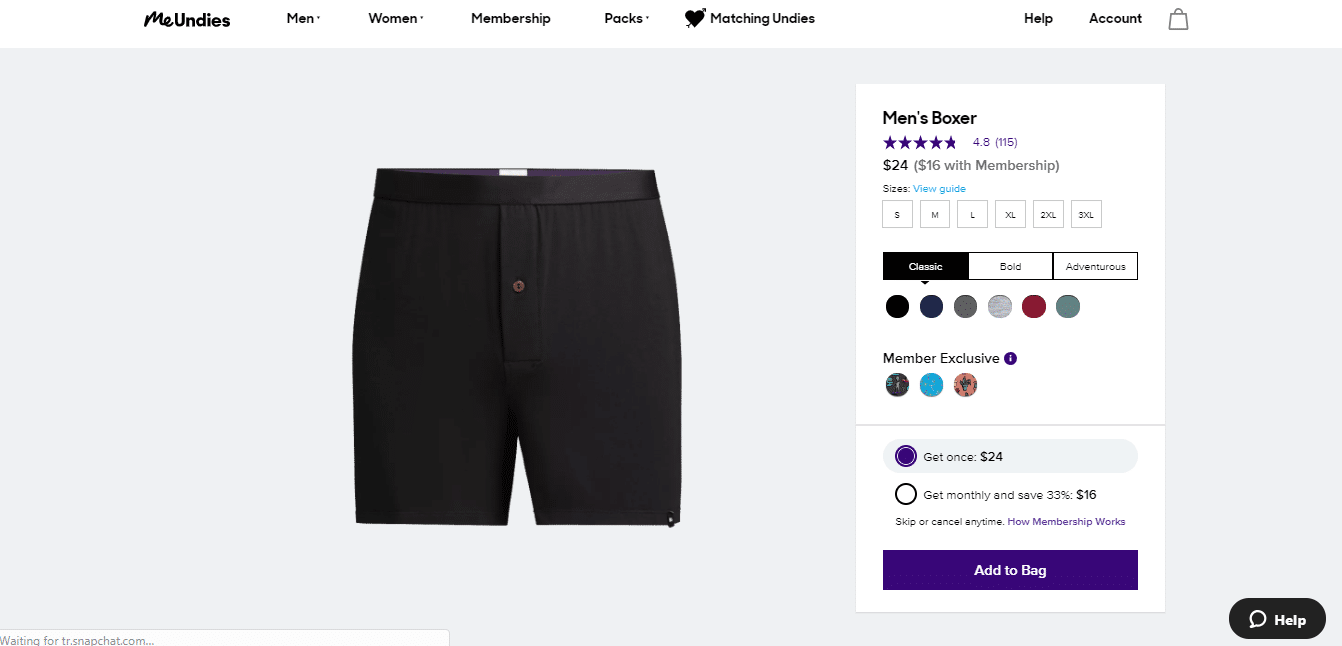Click the Add to Bag button

(x=1010, y=569)
